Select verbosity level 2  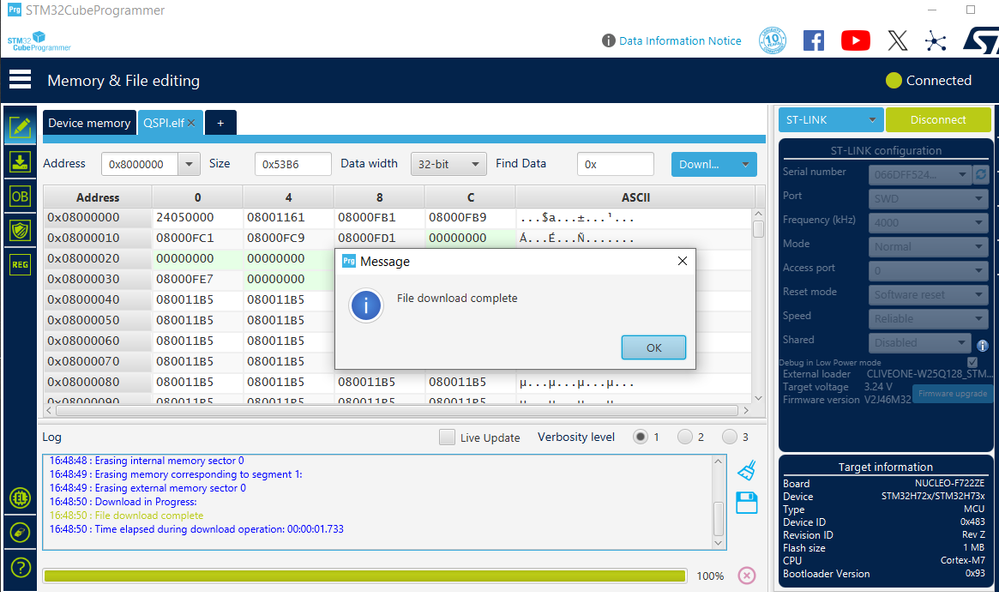pos(685,437)
